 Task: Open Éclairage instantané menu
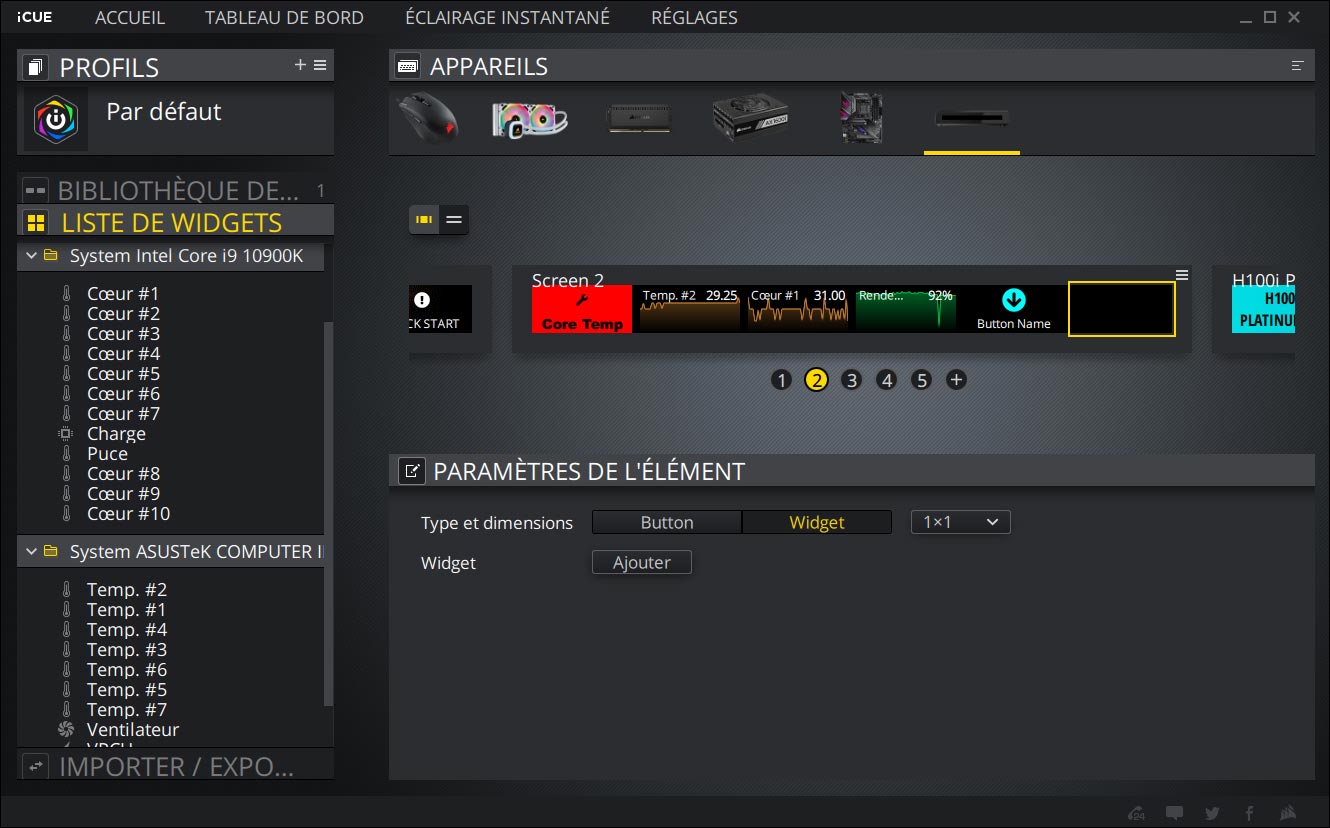click(507, 18)
